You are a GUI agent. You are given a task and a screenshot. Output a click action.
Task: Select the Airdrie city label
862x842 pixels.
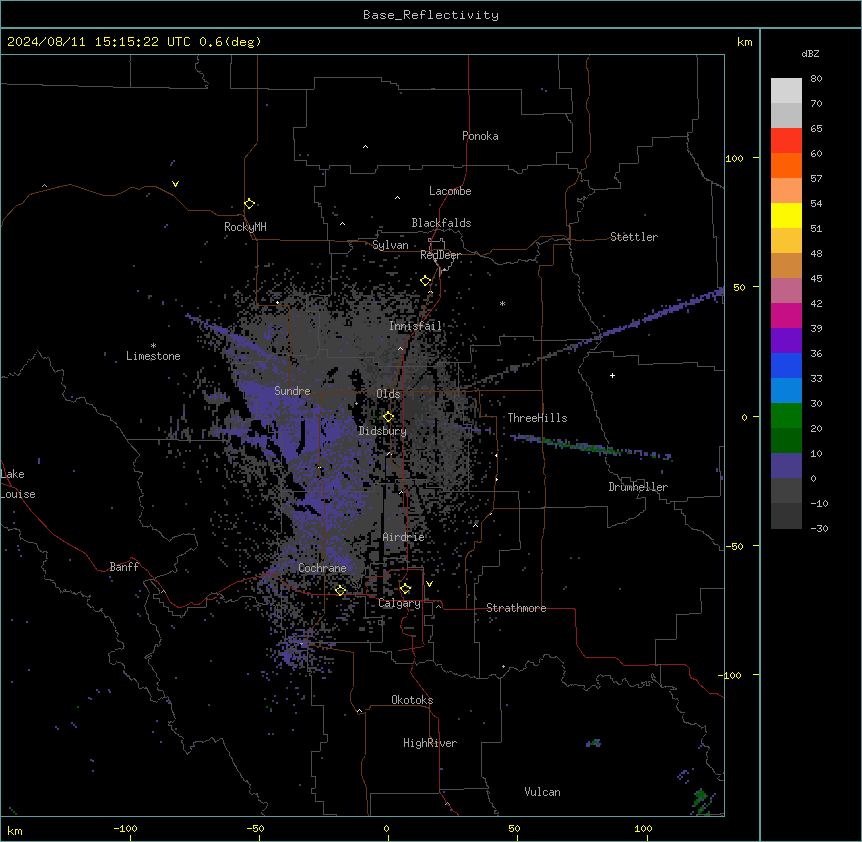coord(404,537)
